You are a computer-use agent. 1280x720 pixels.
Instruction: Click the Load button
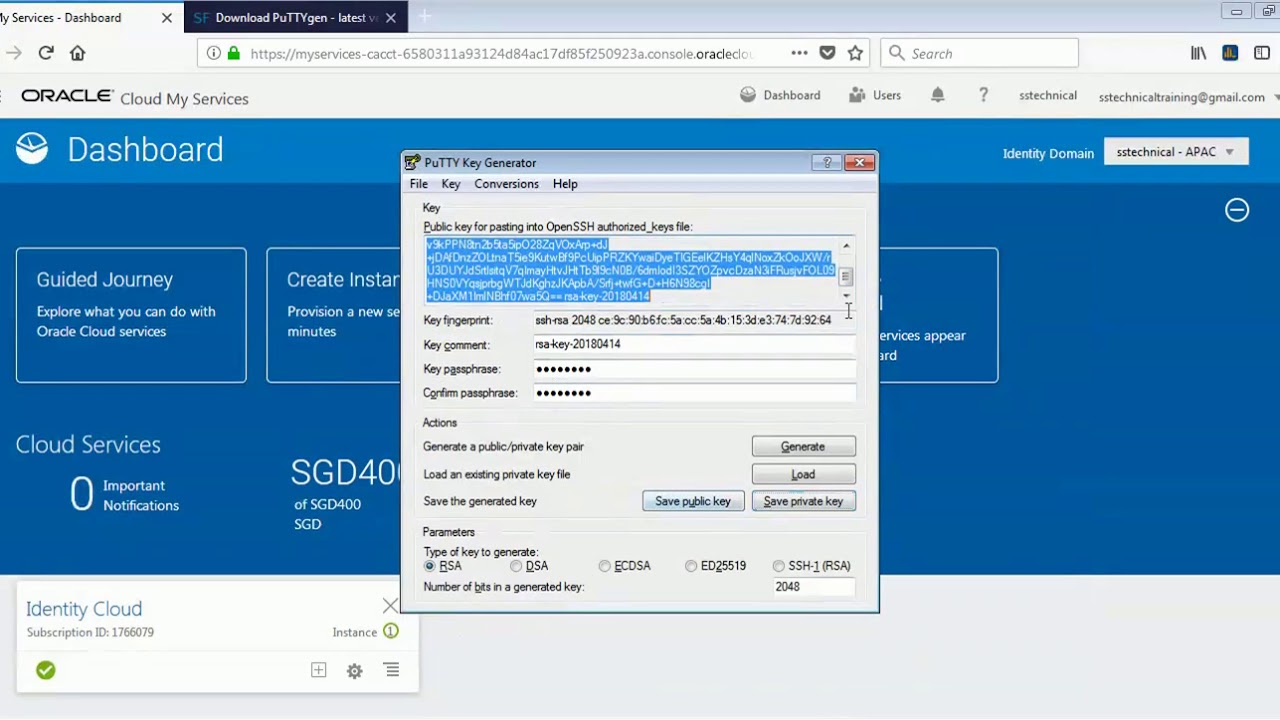803,474
